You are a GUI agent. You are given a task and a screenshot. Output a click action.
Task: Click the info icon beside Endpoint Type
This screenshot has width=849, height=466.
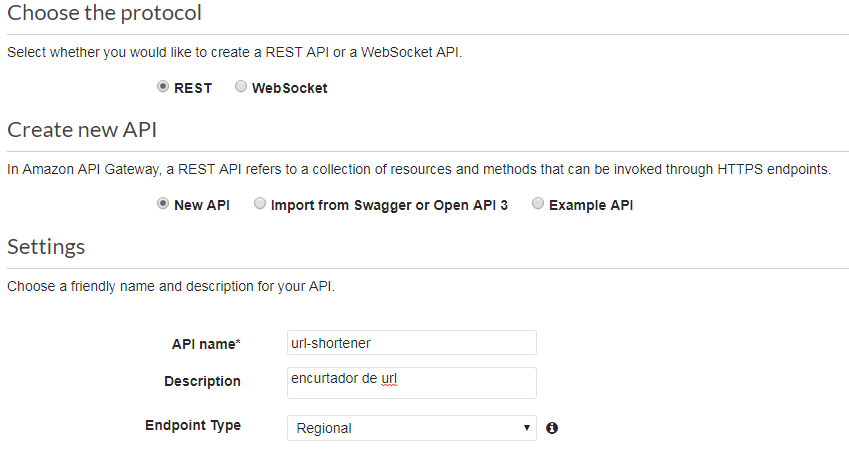(x=552, y=428)
